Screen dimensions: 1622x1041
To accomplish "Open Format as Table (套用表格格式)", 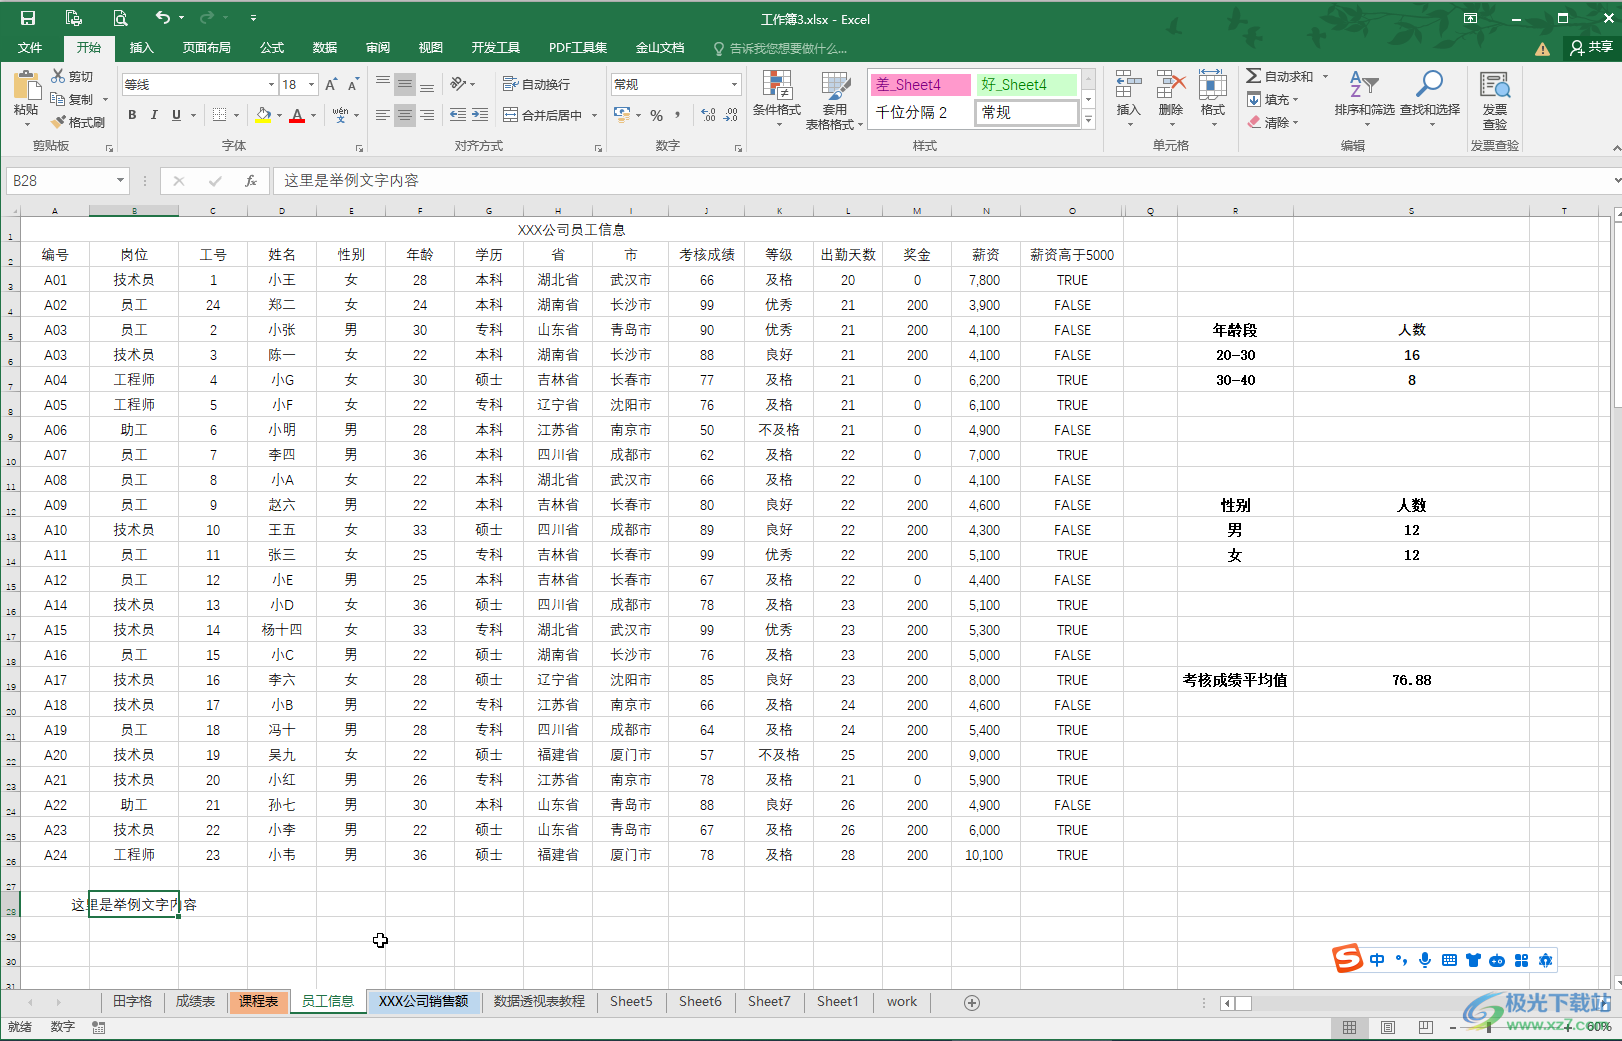I will click(834, 100).
